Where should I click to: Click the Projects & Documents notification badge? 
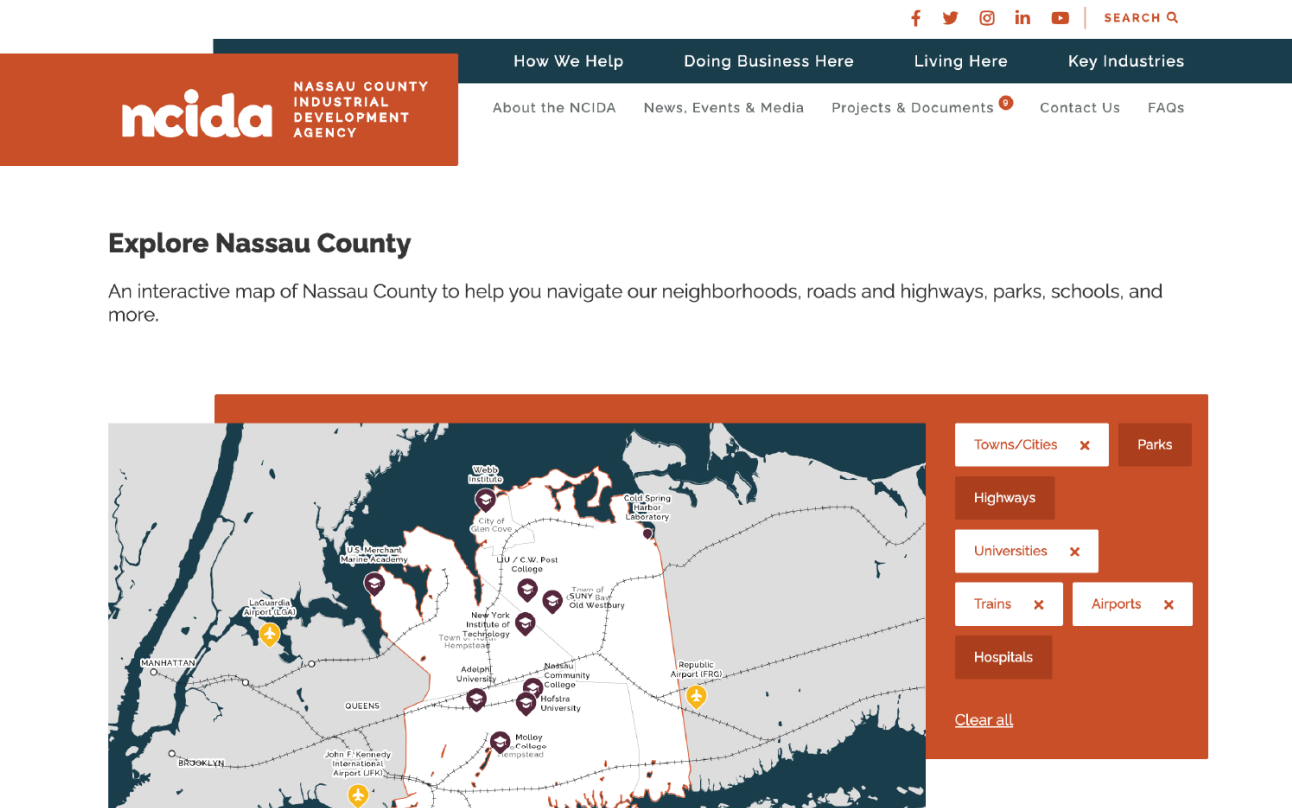pyautogui.click(x=1006, y=102)
